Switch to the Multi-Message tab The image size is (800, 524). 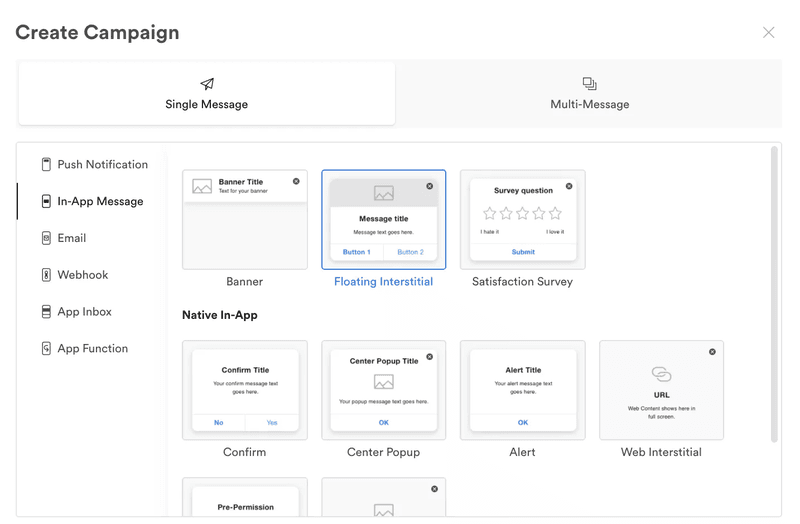[589, 94]
